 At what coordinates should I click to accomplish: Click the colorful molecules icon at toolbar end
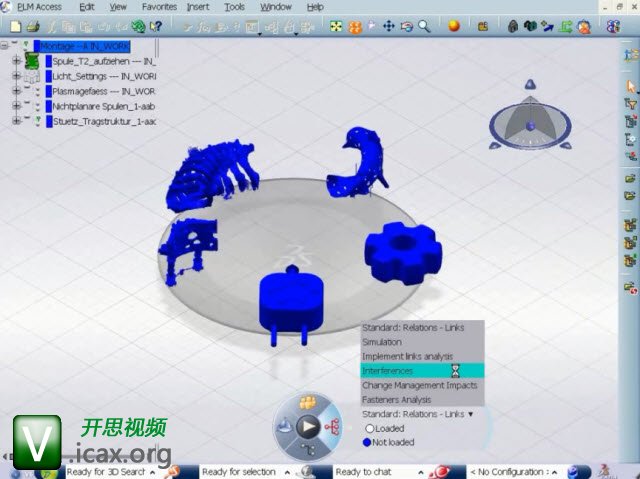[613, 27]
